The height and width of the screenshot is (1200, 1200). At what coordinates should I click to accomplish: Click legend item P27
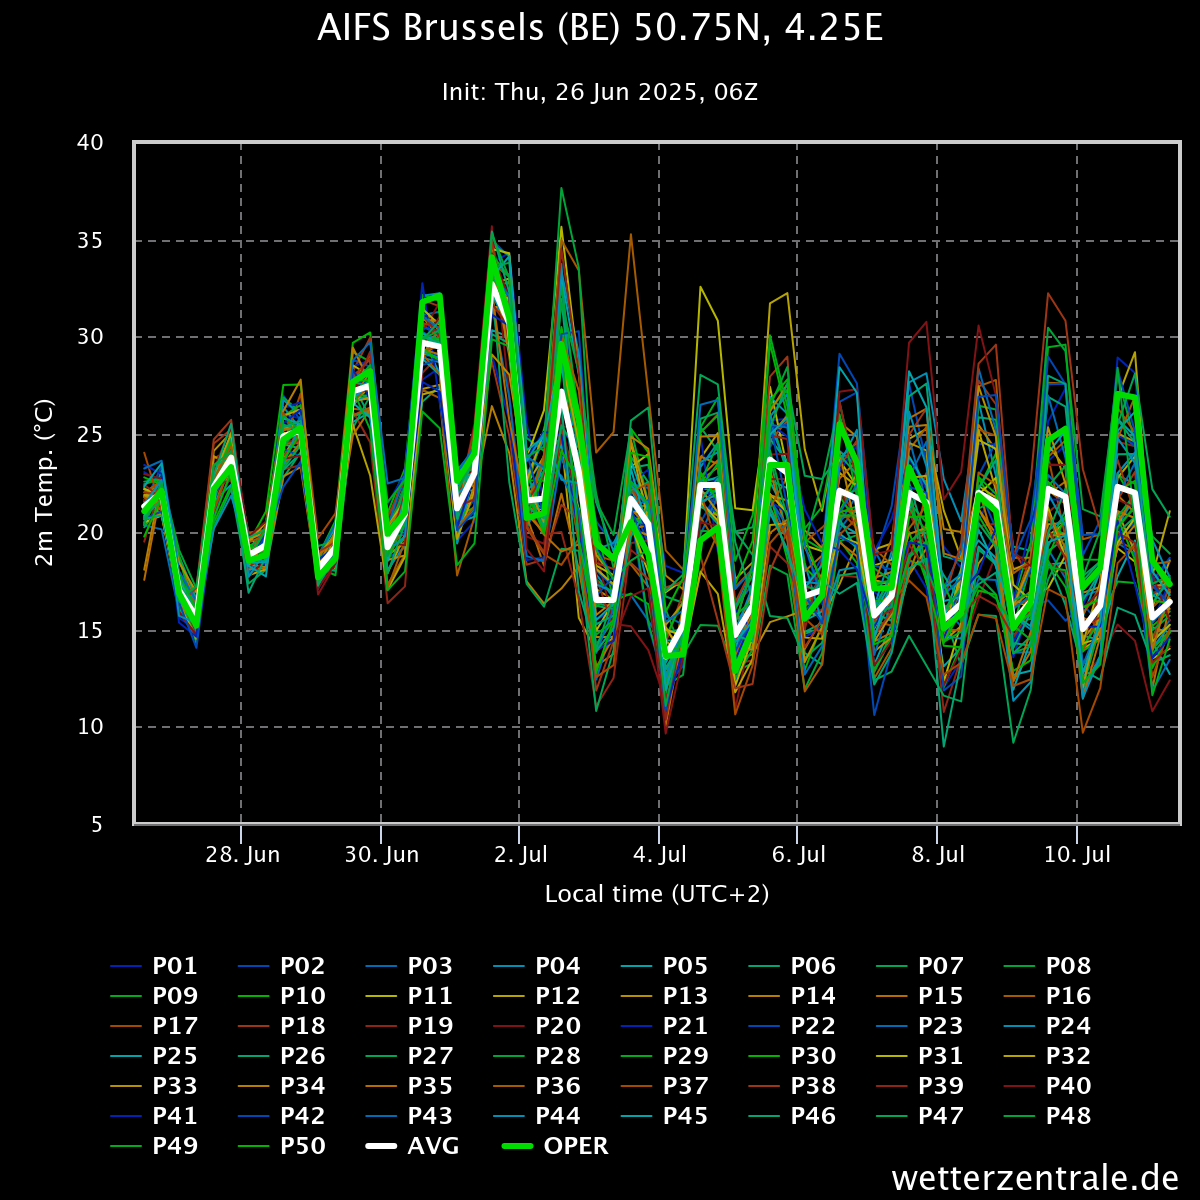pyautogui.click(x=410, y=1056)
